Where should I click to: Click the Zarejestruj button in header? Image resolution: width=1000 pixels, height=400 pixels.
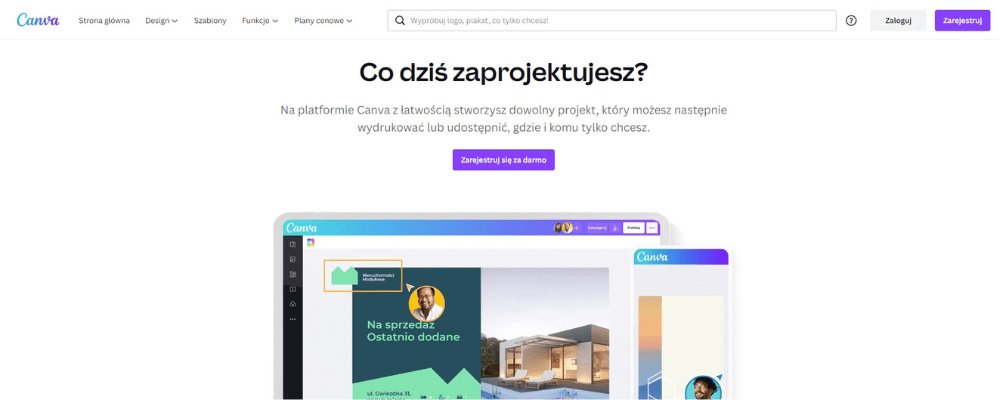[x=962, y=20]
